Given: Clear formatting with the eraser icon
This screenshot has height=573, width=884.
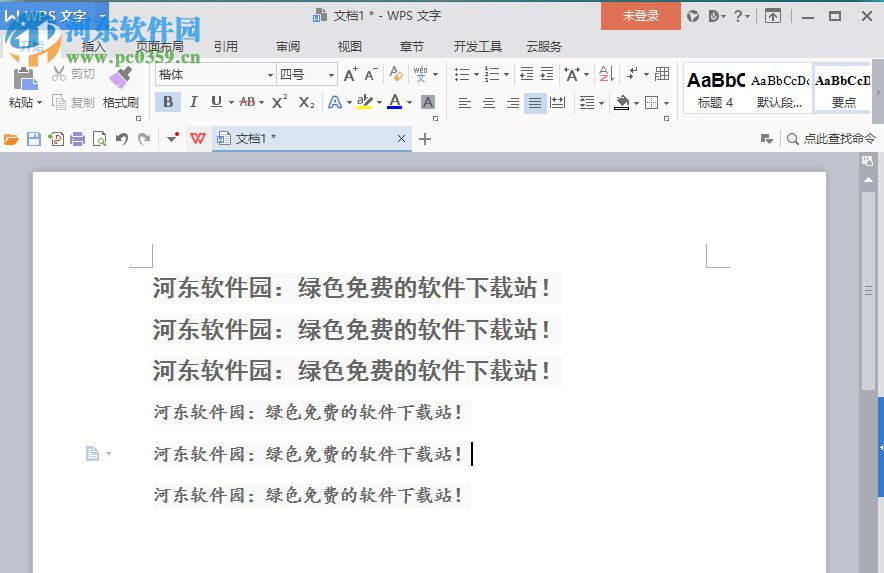Looking at the screenshot, I should pos(396,74).
